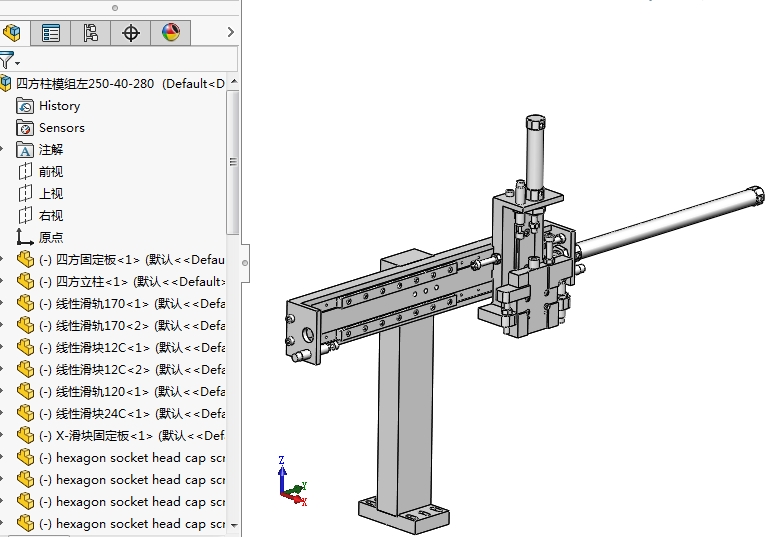Click the XYZ coordinate triad in the viewport
This screenshot has width=772, height=537.
click(292, 481)
